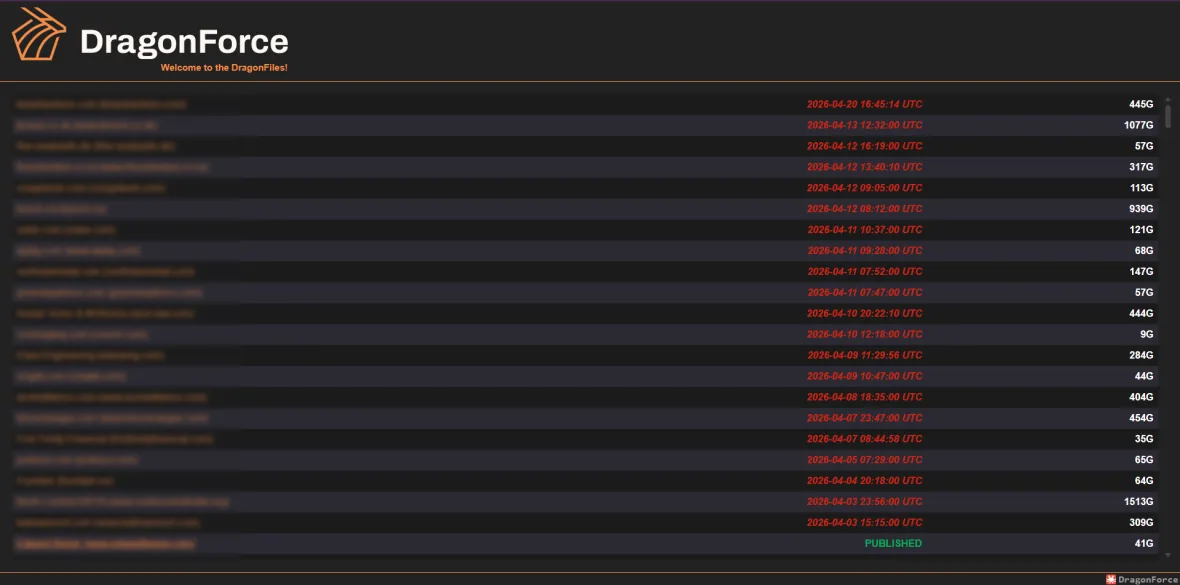Click the 9G size value
The image size is (1180, 585).
[x=1147, y=334]
